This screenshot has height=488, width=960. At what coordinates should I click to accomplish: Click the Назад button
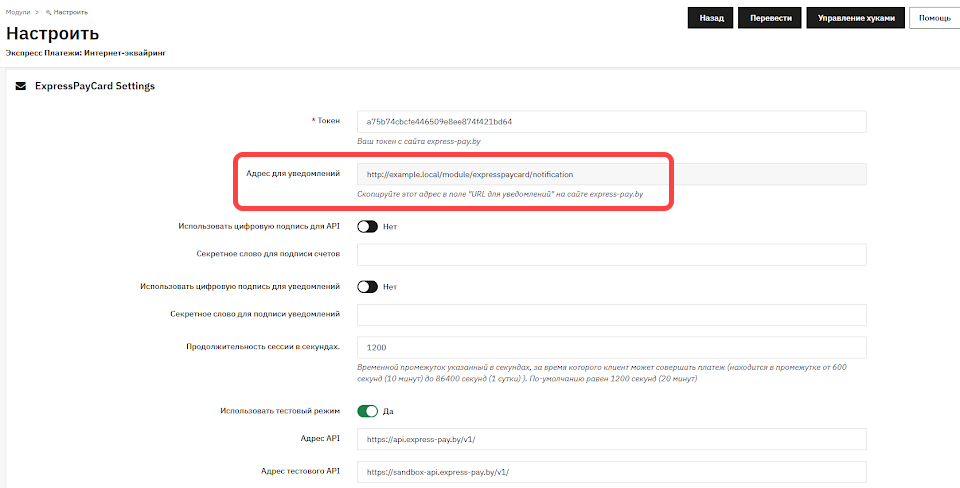711,18
